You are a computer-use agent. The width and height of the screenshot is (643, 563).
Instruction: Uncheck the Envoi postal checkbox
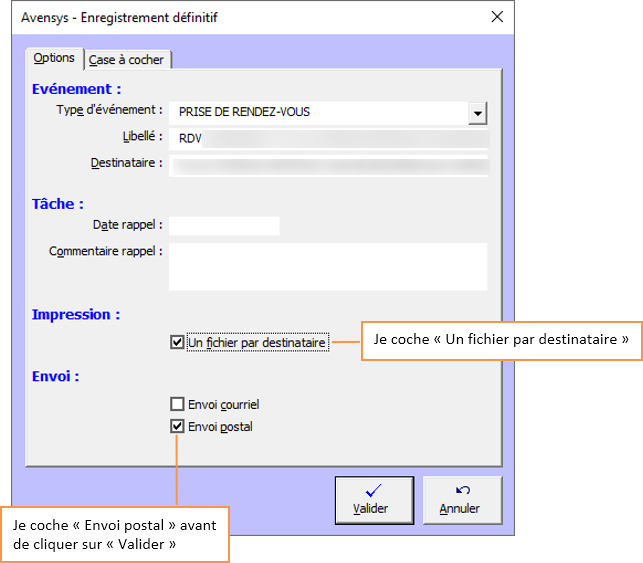[x=177, y=427]
